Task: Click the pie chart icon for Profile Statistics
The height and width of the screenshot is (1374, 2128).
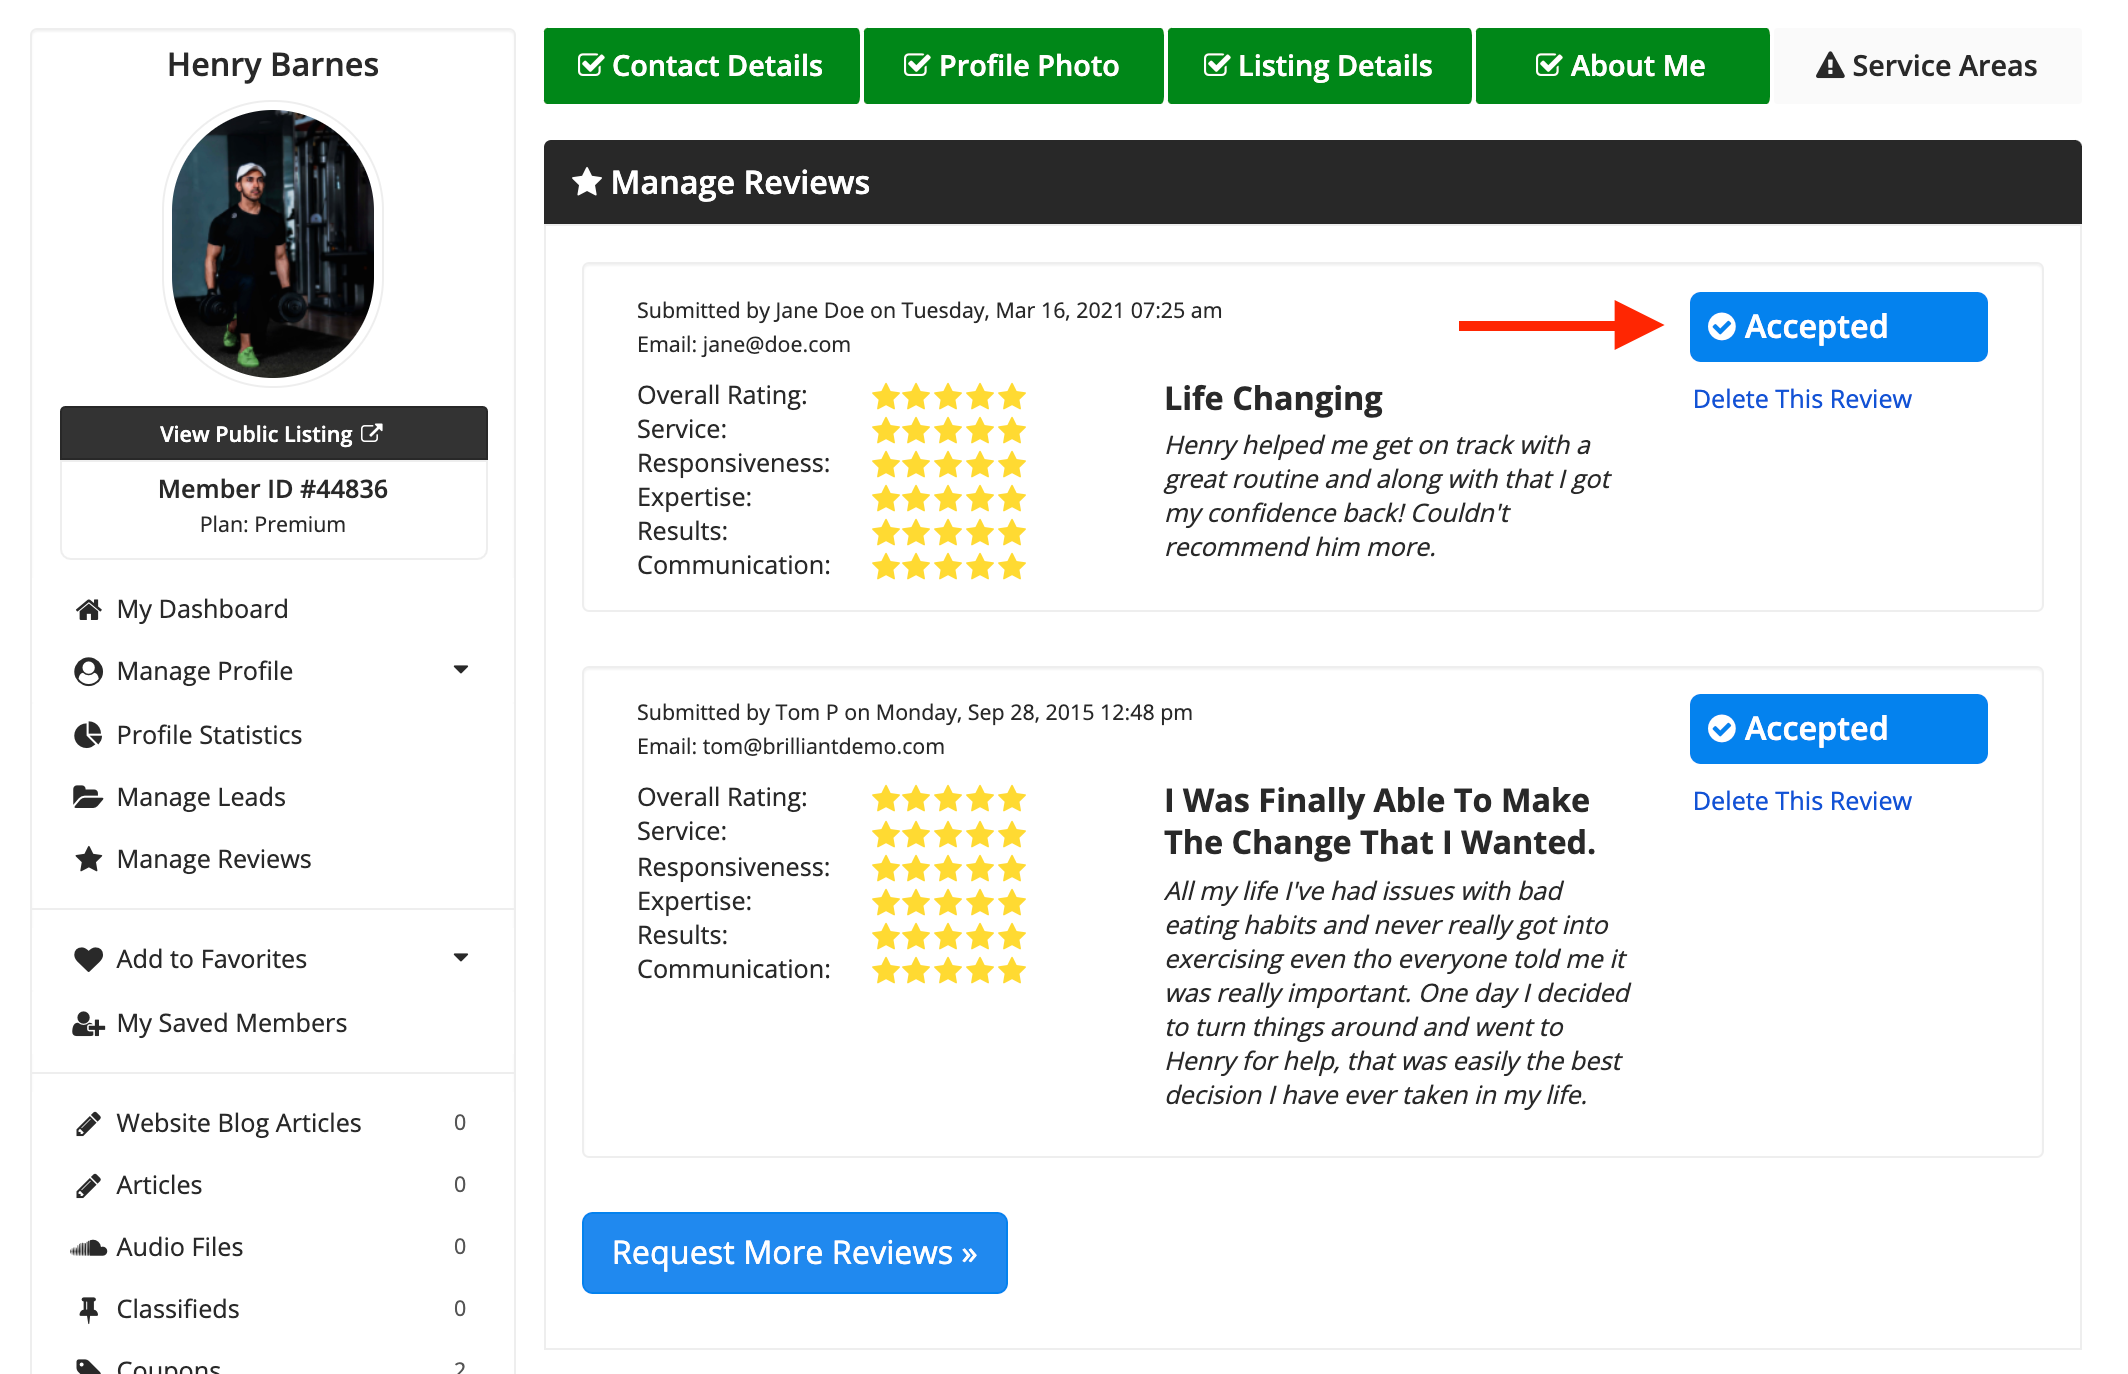Action: (88, 735)
